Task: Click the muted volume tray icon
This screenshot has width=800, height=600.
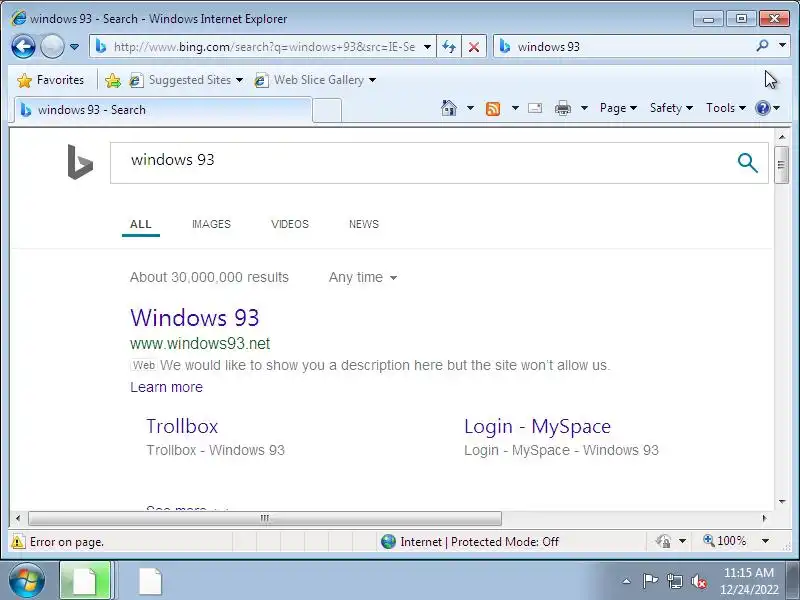Action: [x=698, y=581]
